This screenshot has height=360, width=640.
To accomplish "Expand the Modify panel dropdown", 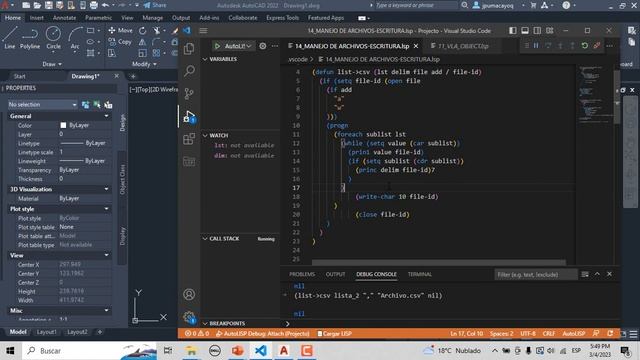I will (x=144, y=64).
